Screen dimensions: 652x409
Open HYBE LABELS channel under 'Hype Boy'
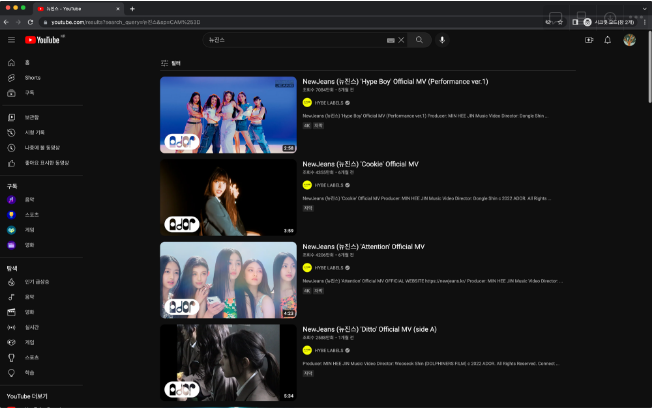(x=328, y=103)
